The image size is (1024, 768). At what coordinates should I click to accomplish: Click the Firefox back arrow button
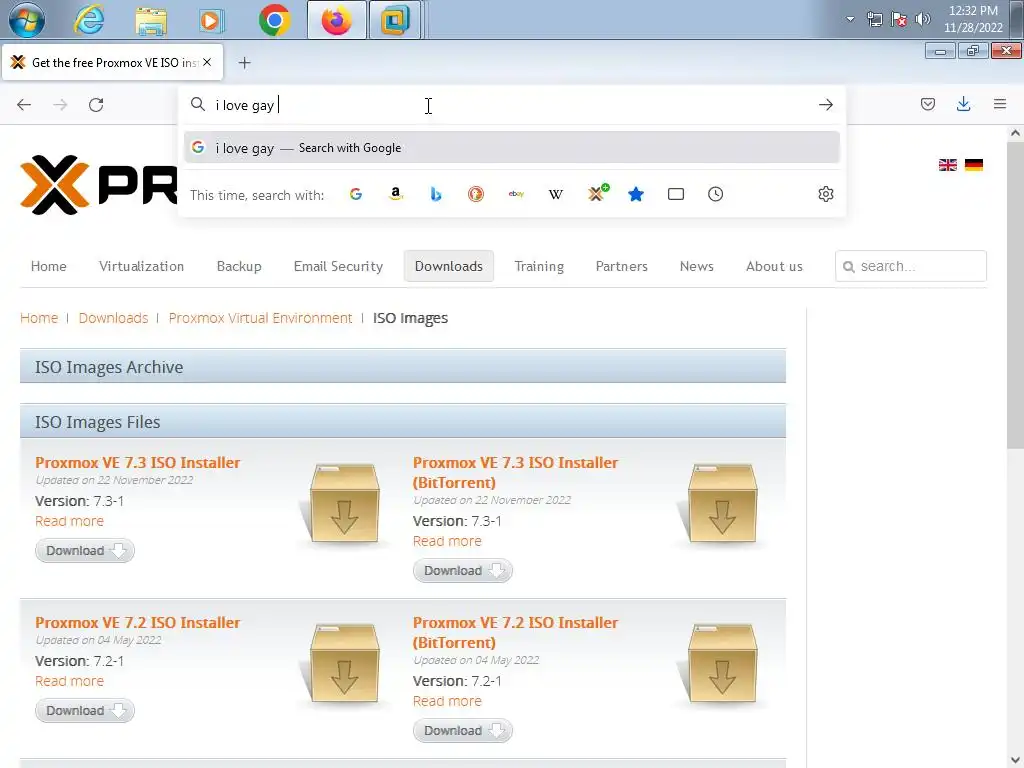tap(24, 104)
